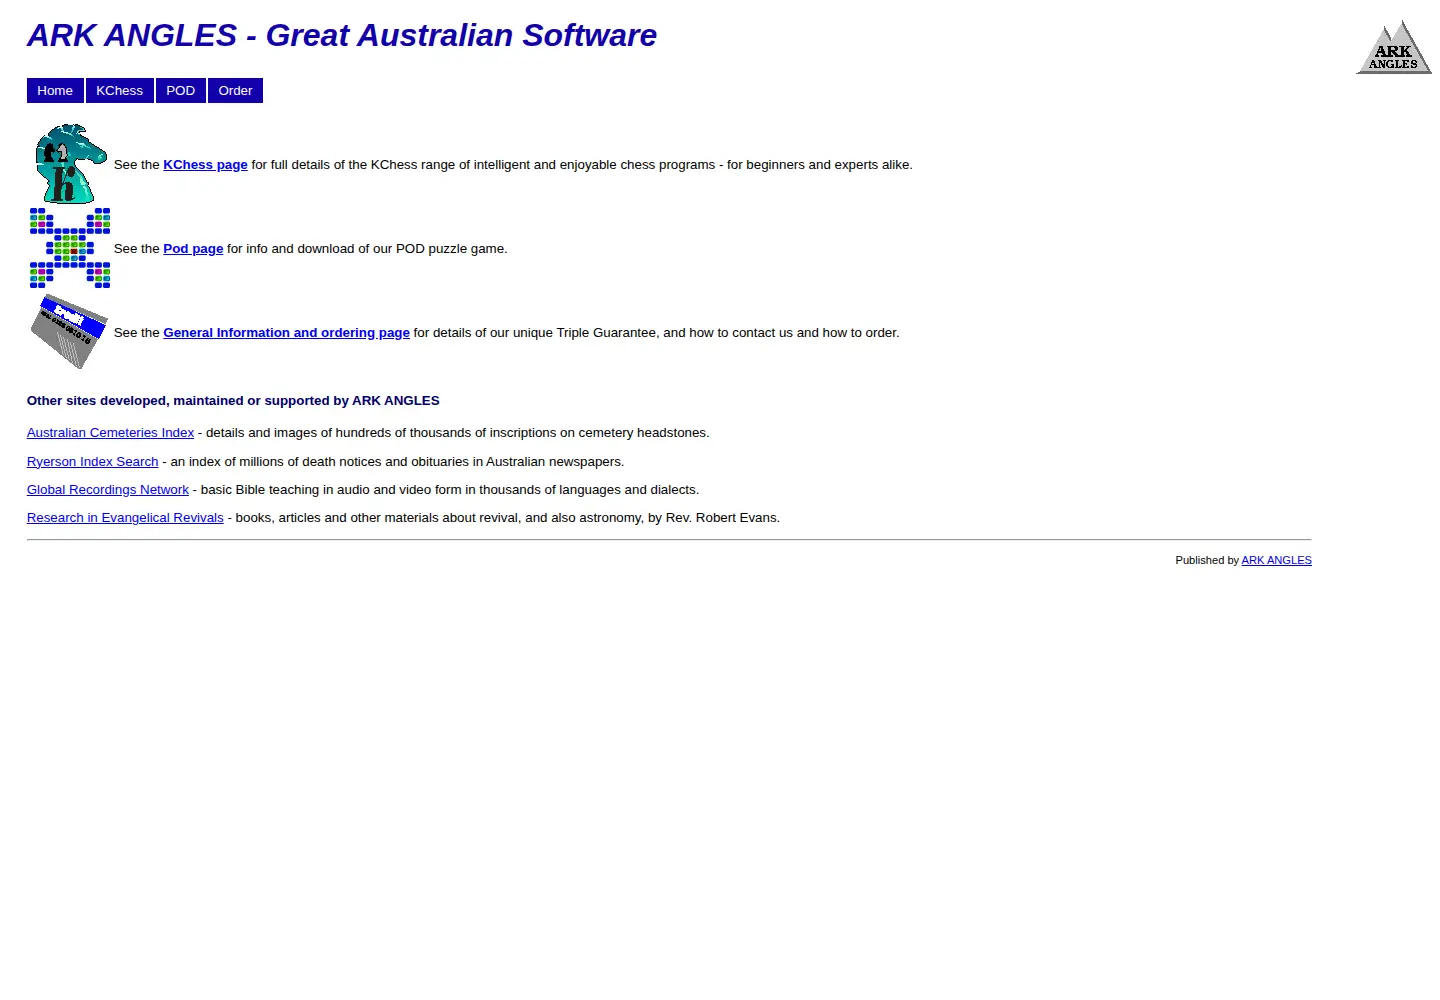Click the ordering card icon

point(70,332)
